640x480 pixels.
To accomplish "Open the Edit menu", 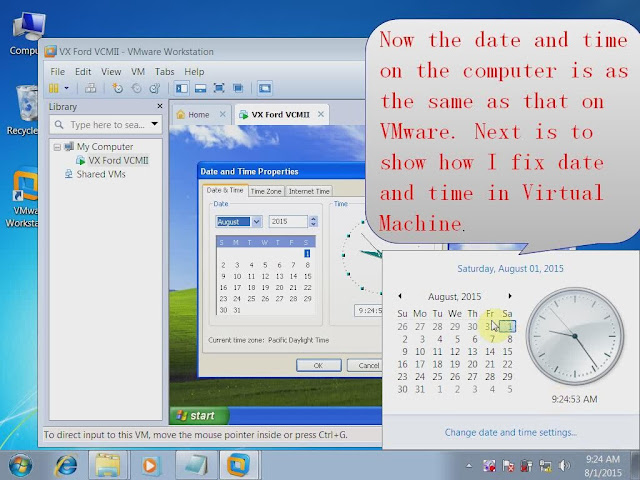I will click(83, 72).
